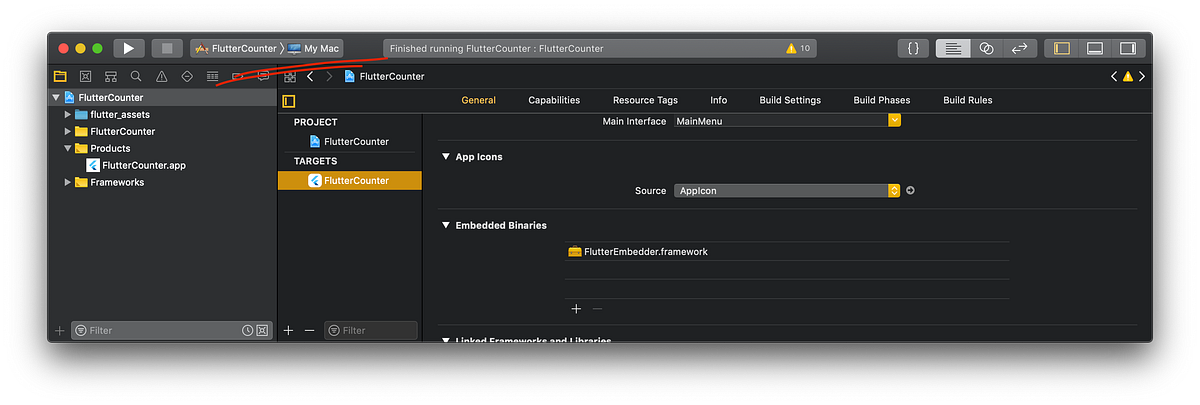Open the code snippets library button
Viewport: 1200px width, 405px height.
tap(914, 48)
